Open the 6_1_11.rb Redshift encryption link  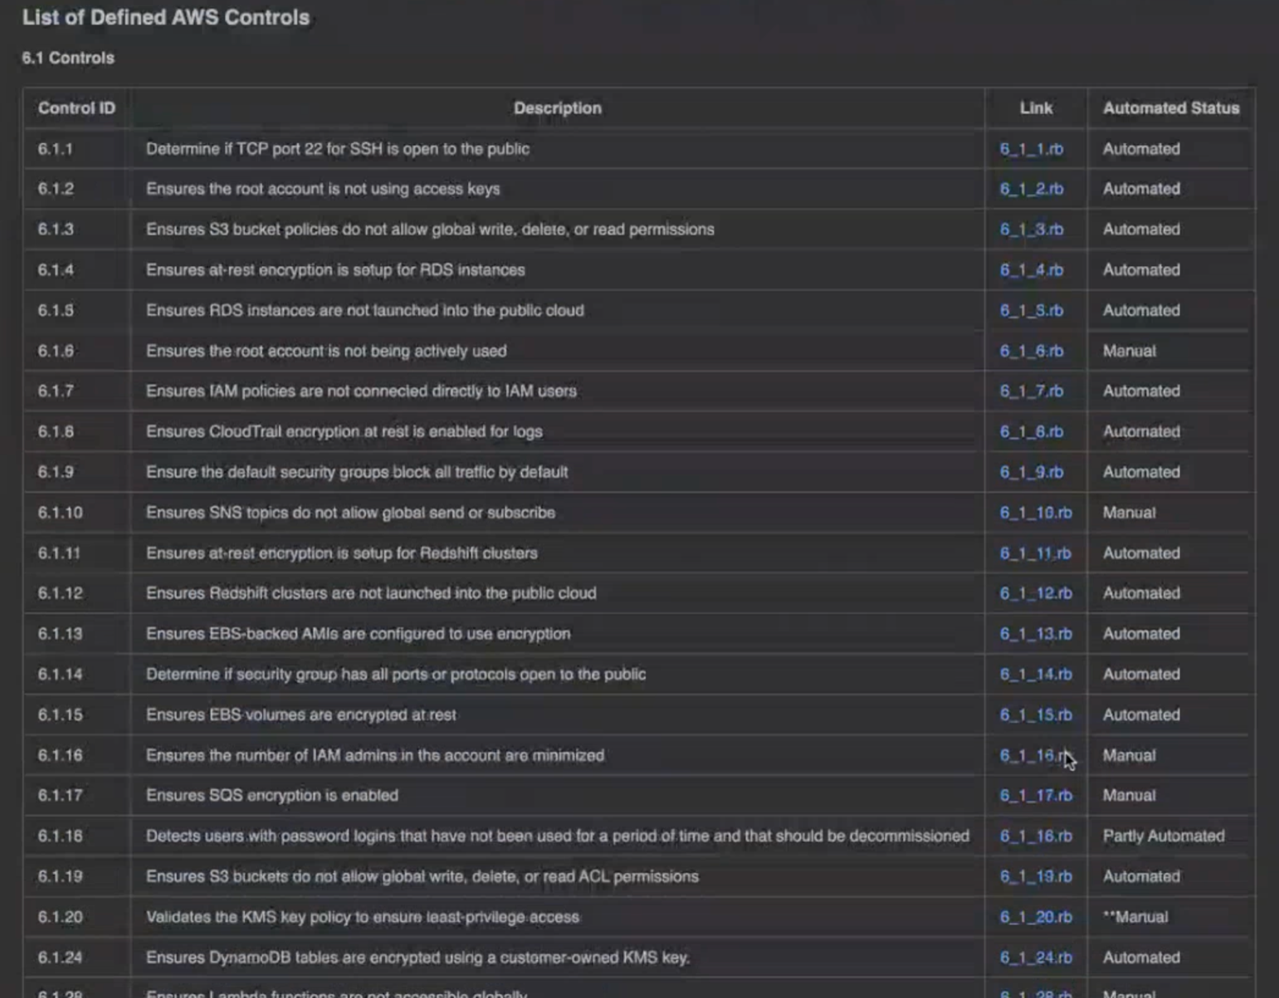click(1035, 553)
